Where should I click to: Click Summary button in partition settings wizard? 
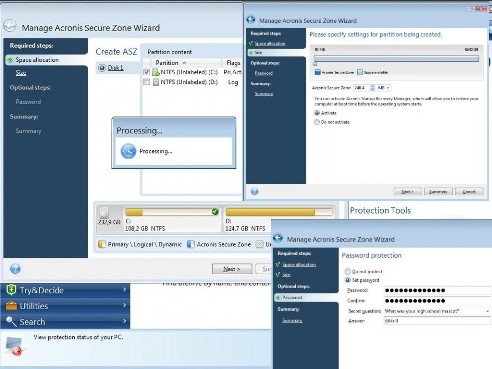click(438, 192)
